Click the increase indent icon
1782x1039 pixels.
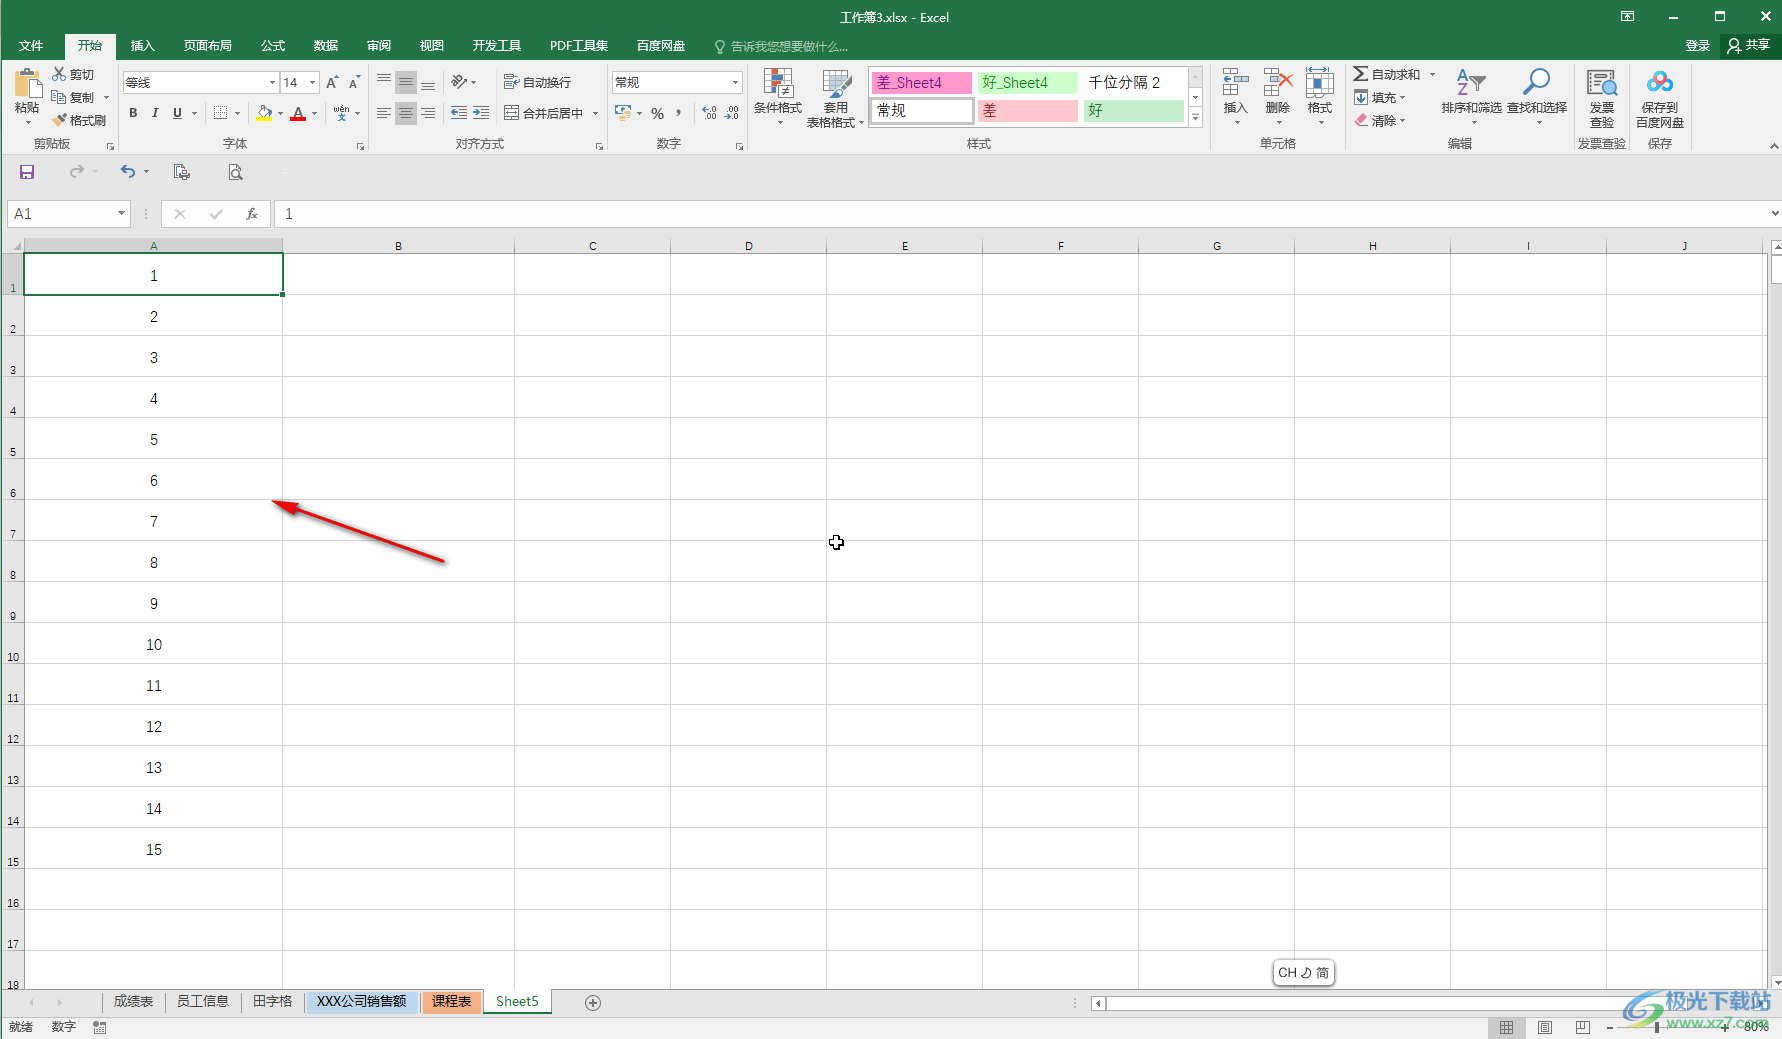click(x=481, y=113)
